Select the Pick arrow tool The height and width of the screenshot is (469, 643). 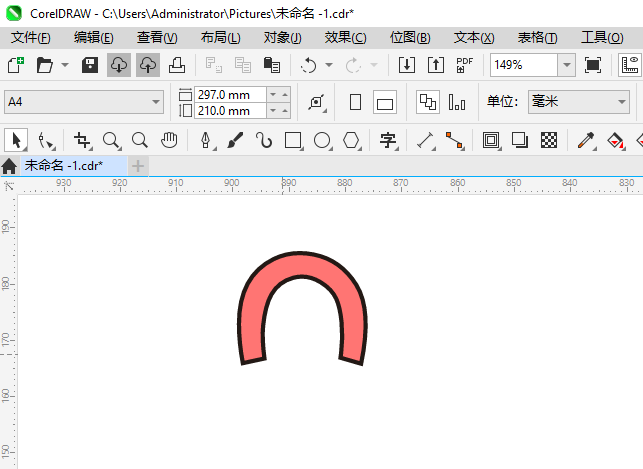(x=16, y=140)
